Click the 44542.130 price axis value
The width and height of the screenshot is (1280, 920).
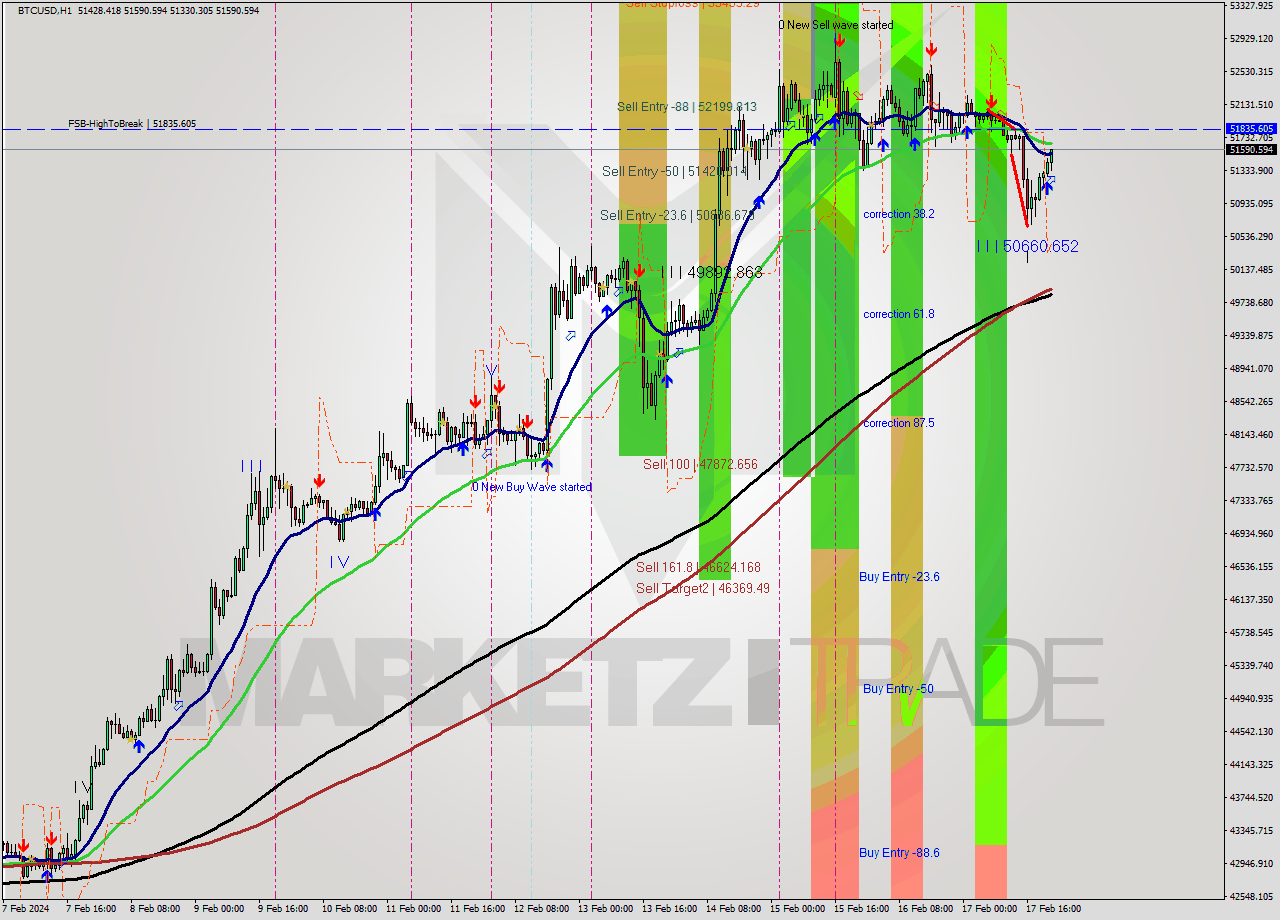point(1251,732)
